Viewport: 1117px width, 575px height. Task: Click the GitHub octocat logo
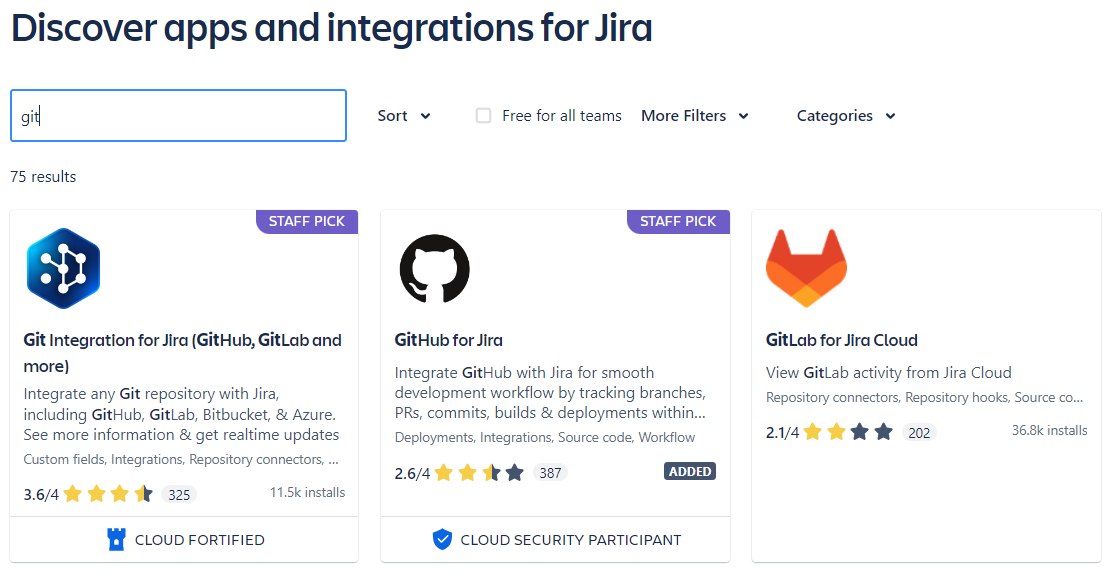tap(435, 269)
